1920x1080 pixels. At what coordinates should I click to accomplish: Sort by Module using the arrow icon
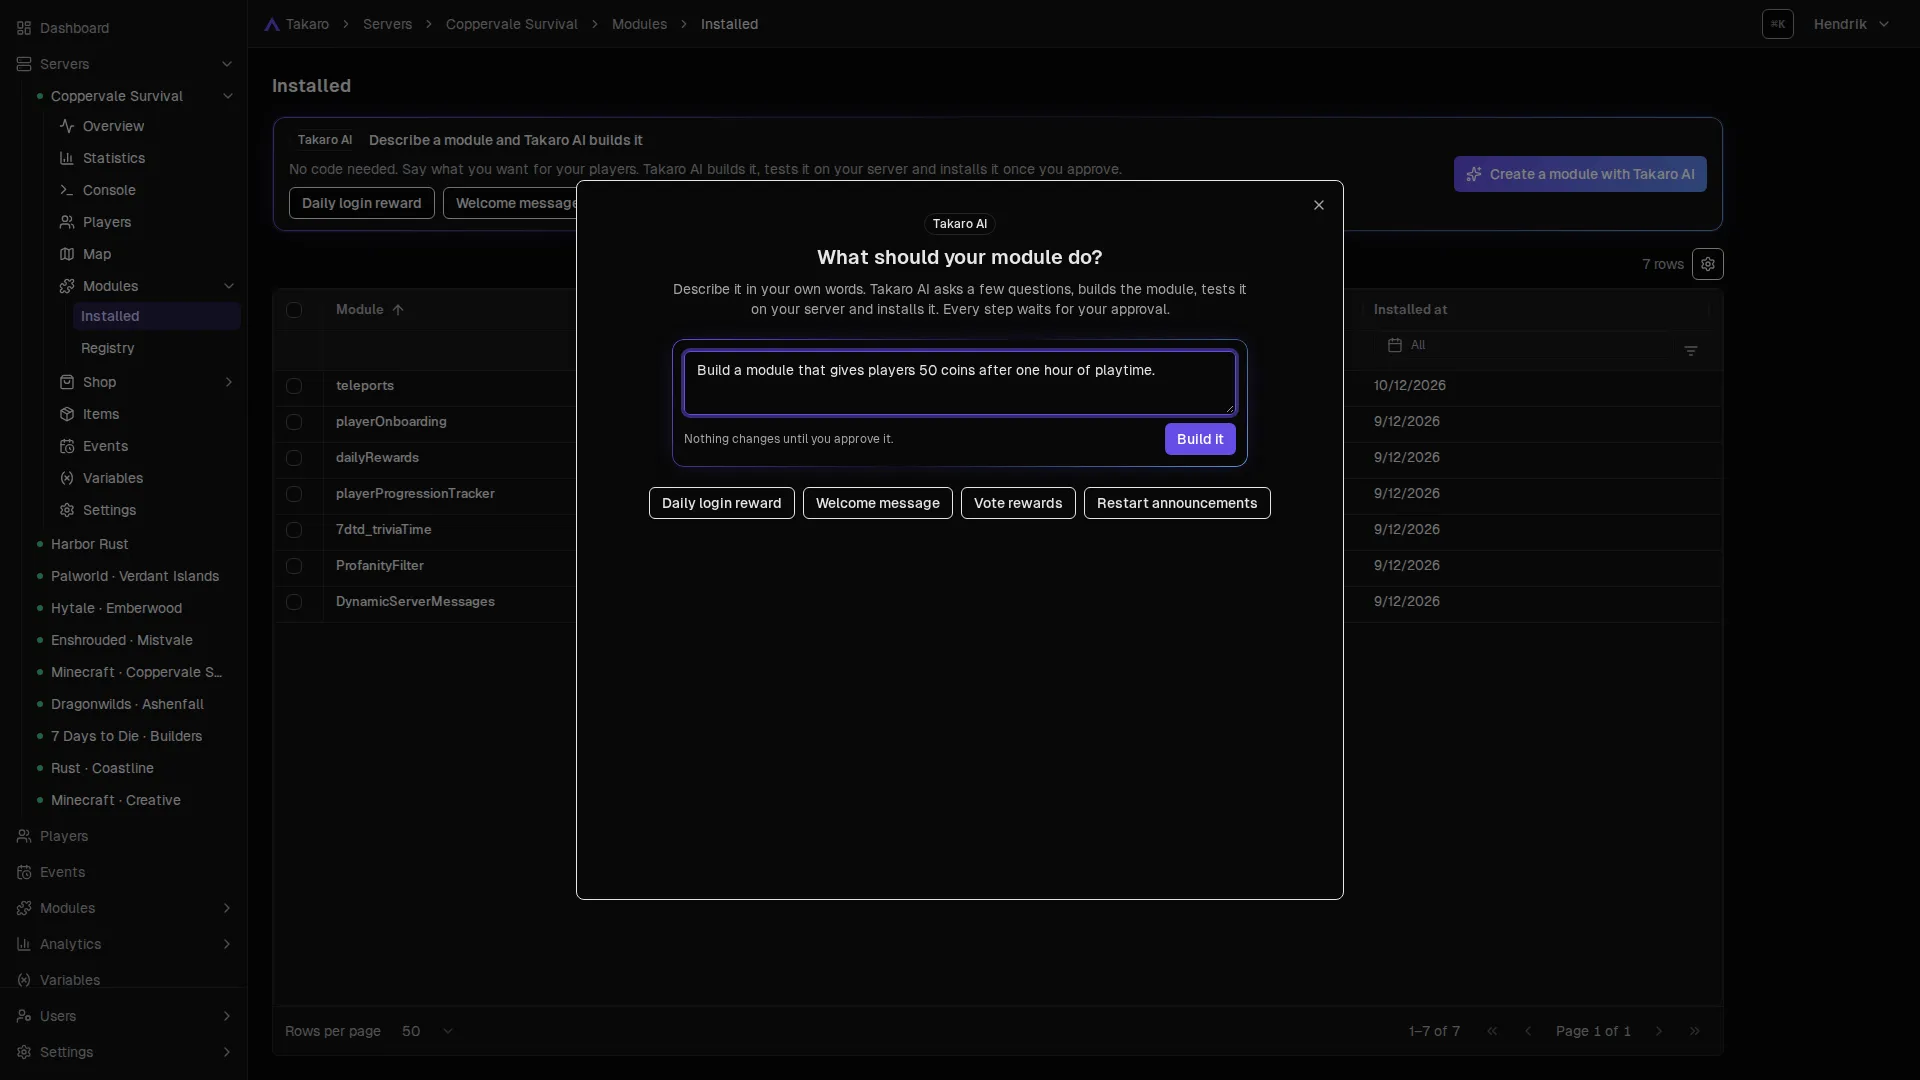click(398, 310)
